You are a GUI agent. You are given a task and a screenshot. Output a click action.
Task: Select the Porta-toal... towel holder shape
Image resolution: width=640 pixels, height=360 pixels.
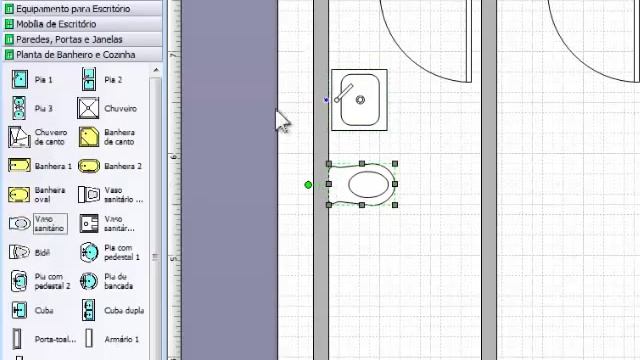pyautogui.click(x=43, y=339)
